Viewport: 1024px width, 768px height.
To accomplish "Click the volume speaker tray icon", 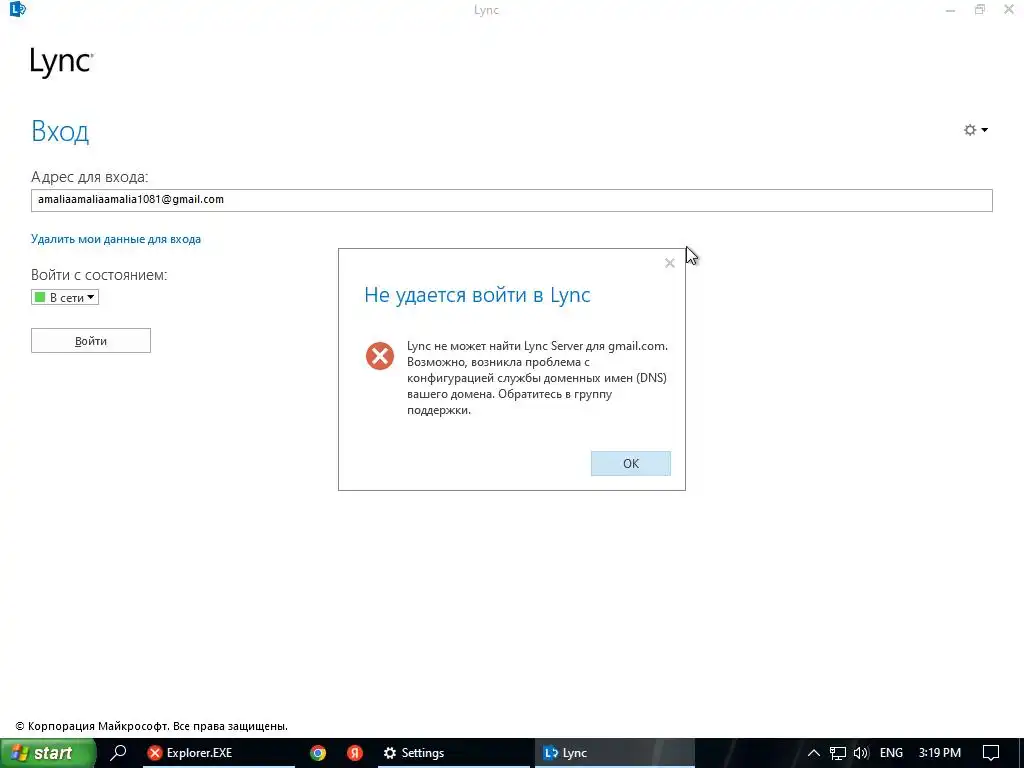I will (x=861, y=753).
